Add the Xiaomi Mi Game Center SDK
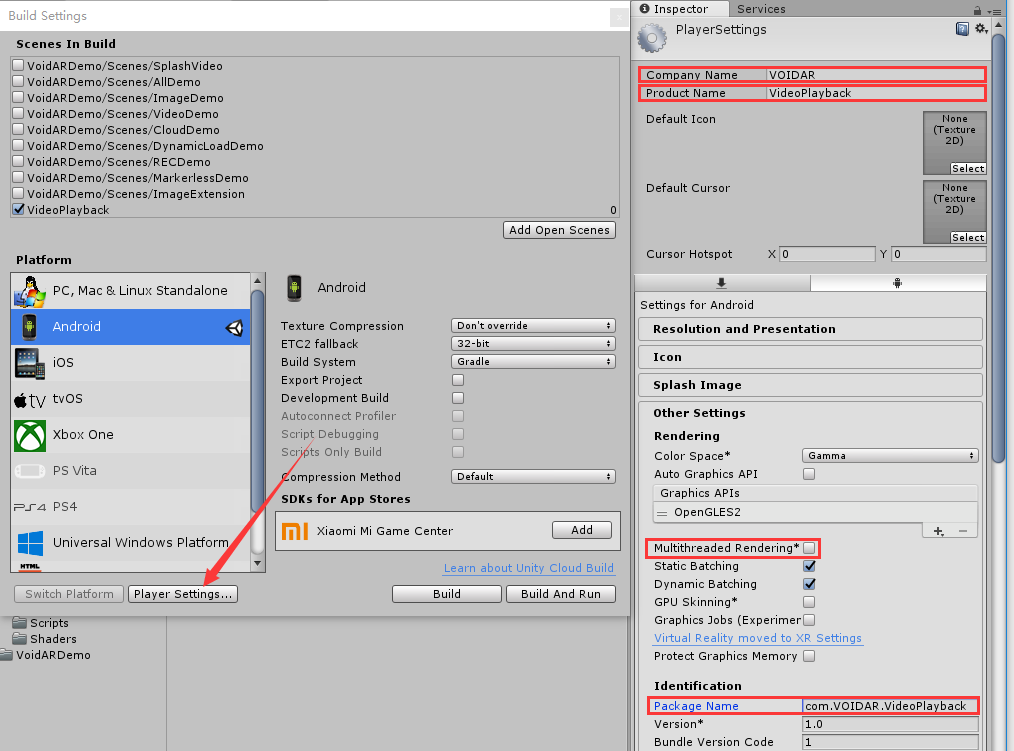The height and width of the screenshot is (751, 1014). coord(582,530)
